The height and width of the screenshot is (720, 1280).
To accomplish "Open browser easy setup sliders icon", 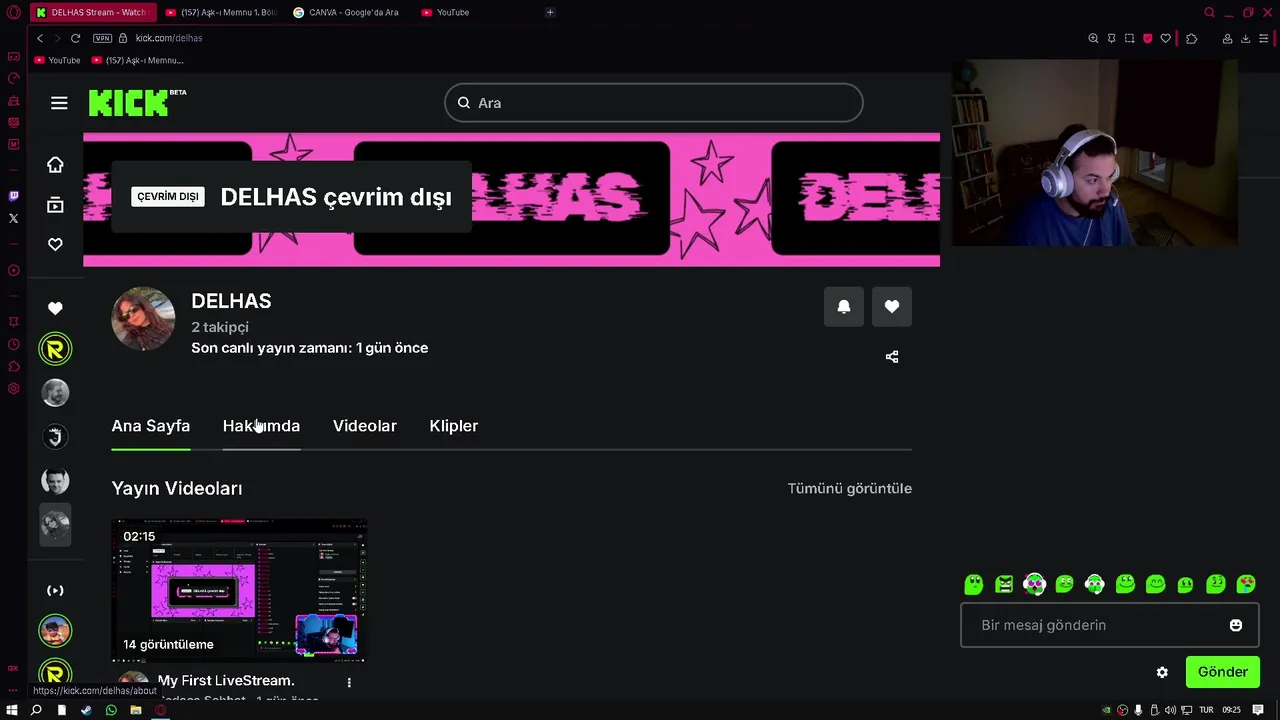I will pos(1264,38).
